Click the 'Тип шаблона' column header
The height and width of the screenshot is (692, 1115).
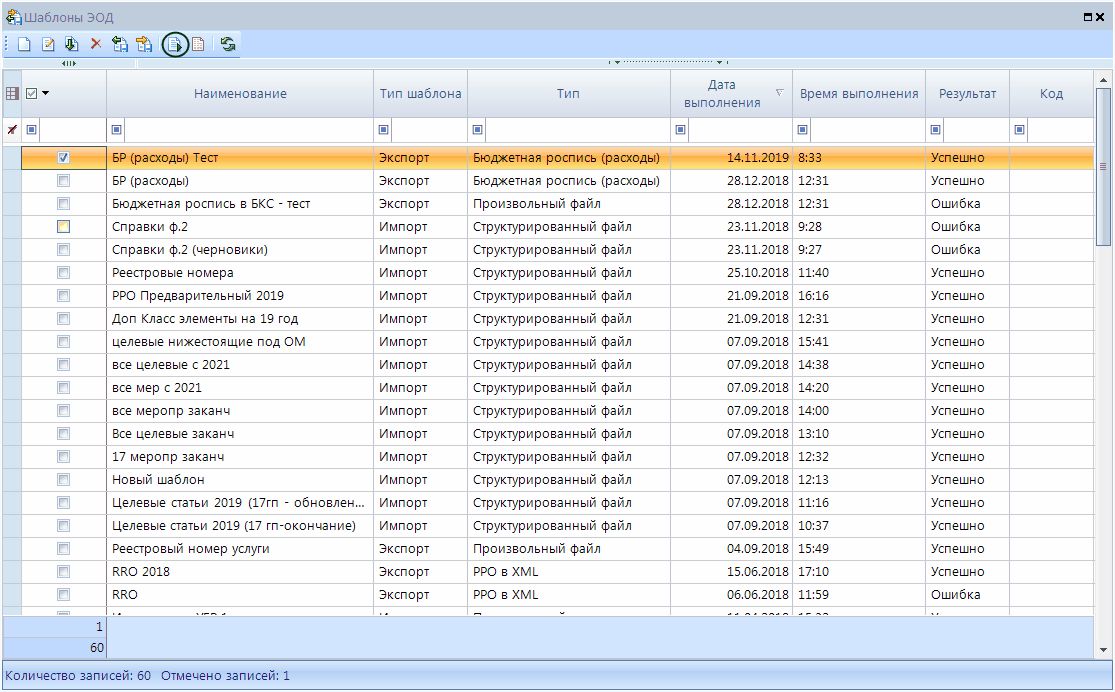tap(420, 94)
